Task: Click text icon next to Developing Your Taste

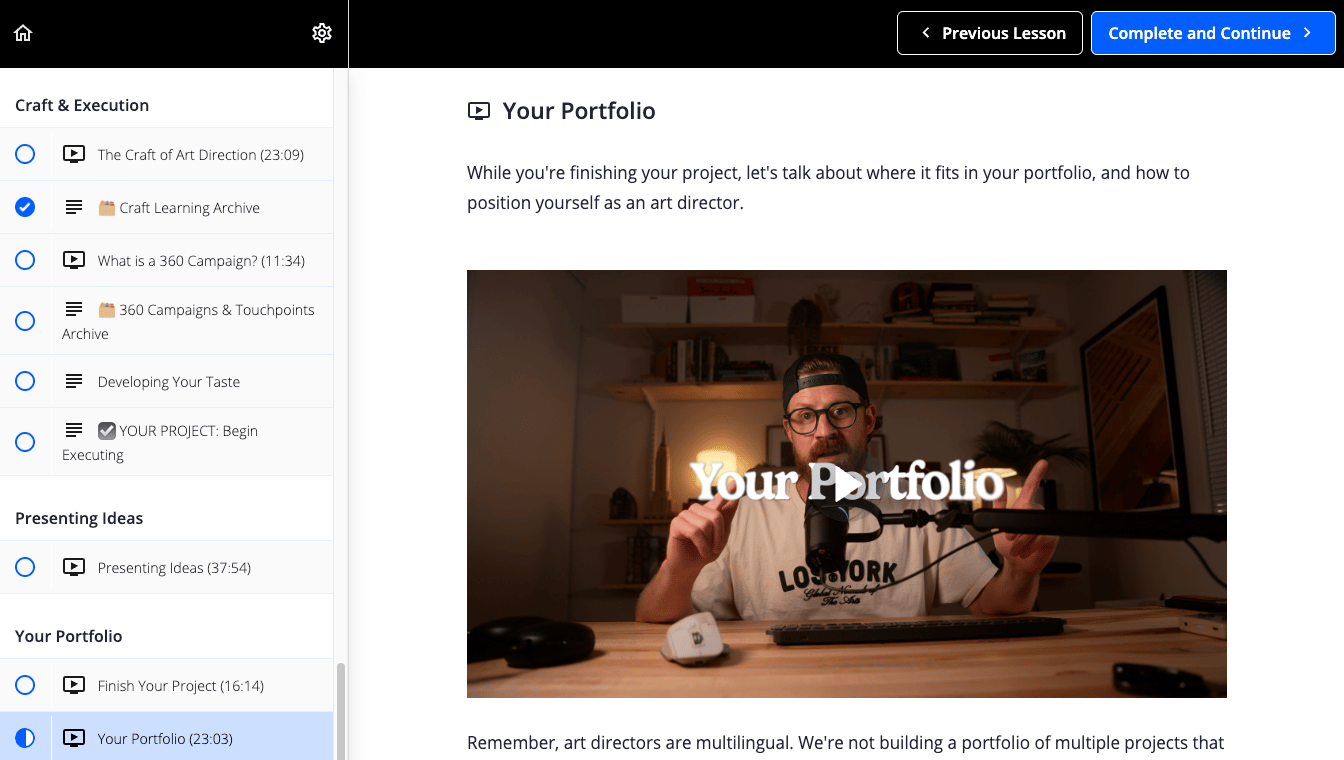Action: [x=74, y=381]
